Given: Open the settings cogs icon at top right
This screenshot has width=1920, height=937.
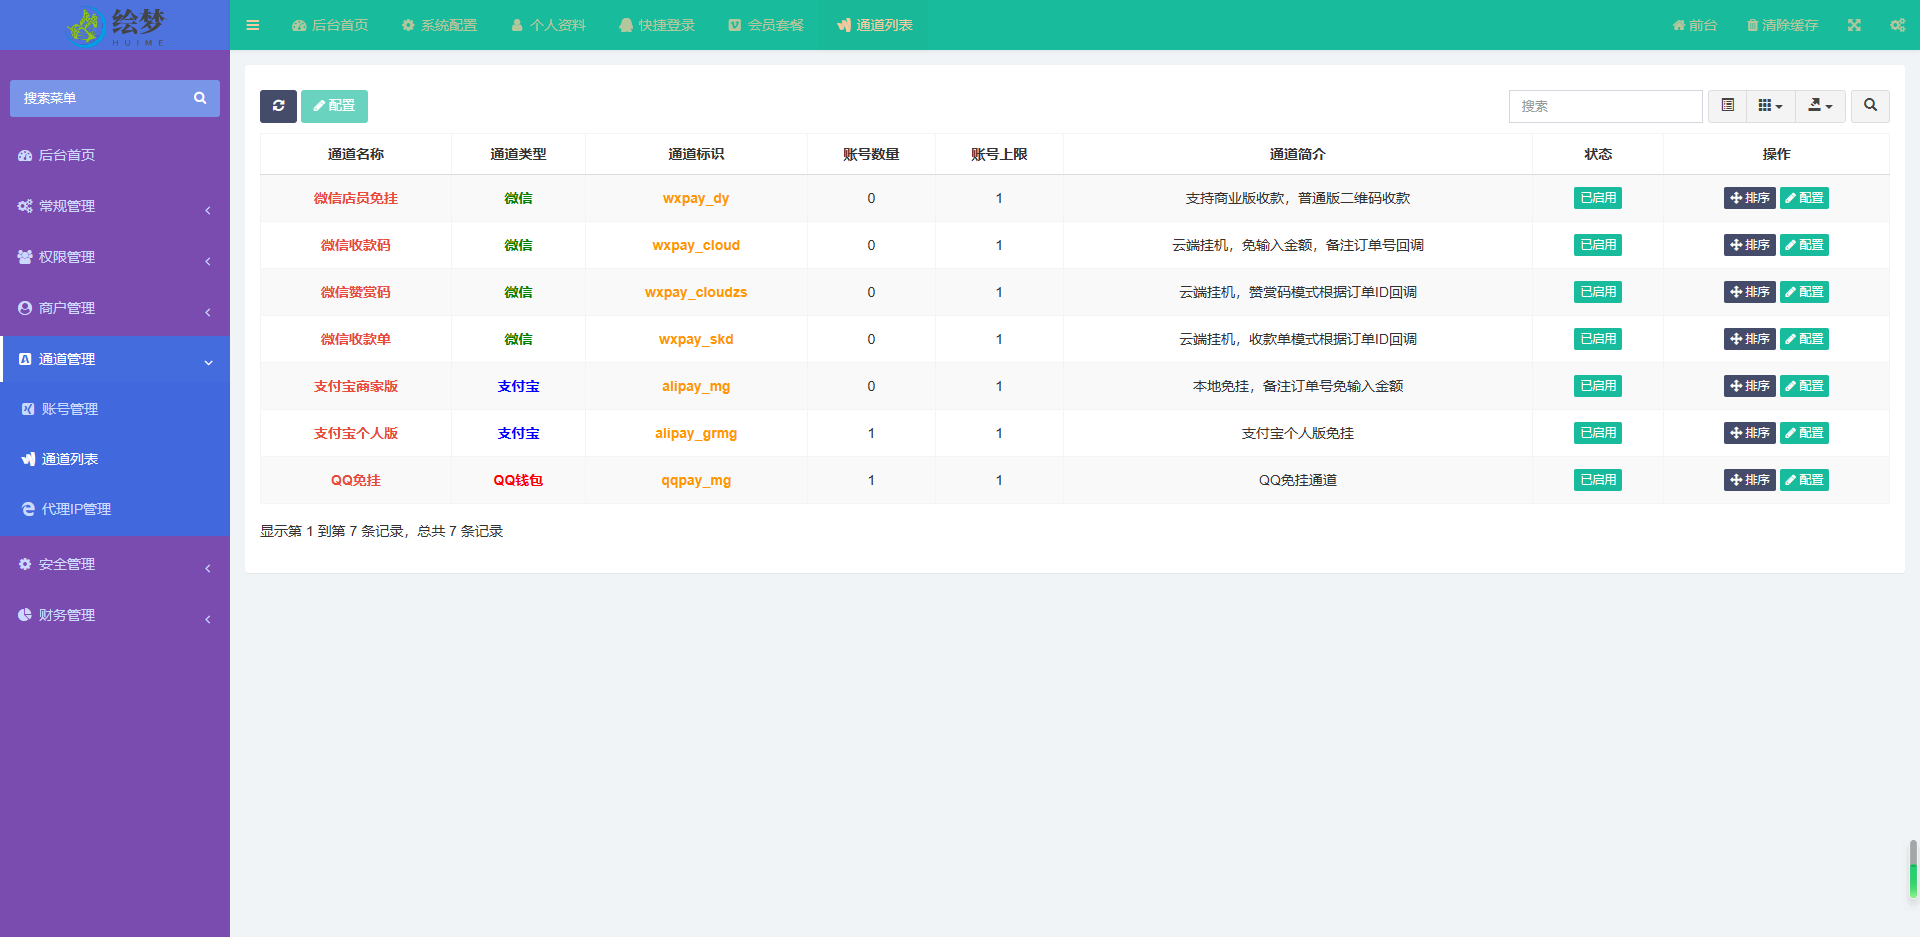Looking at the screenshot, I should click(1897, 25).
